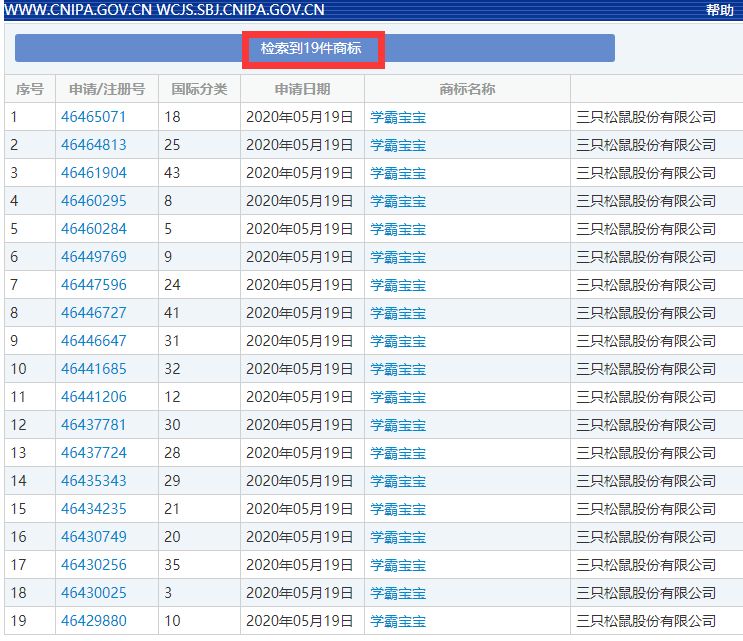The height and width of the screenshot is (641, 743).
Task: Open registration number 46447596
Action: tap(93, 285)
